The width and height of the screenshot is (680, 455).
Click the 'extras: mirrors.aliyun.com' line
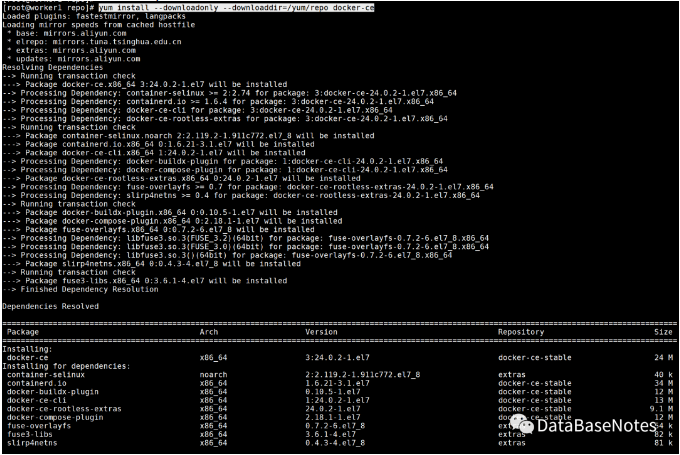pyautogui.click(x=71, y=50)
